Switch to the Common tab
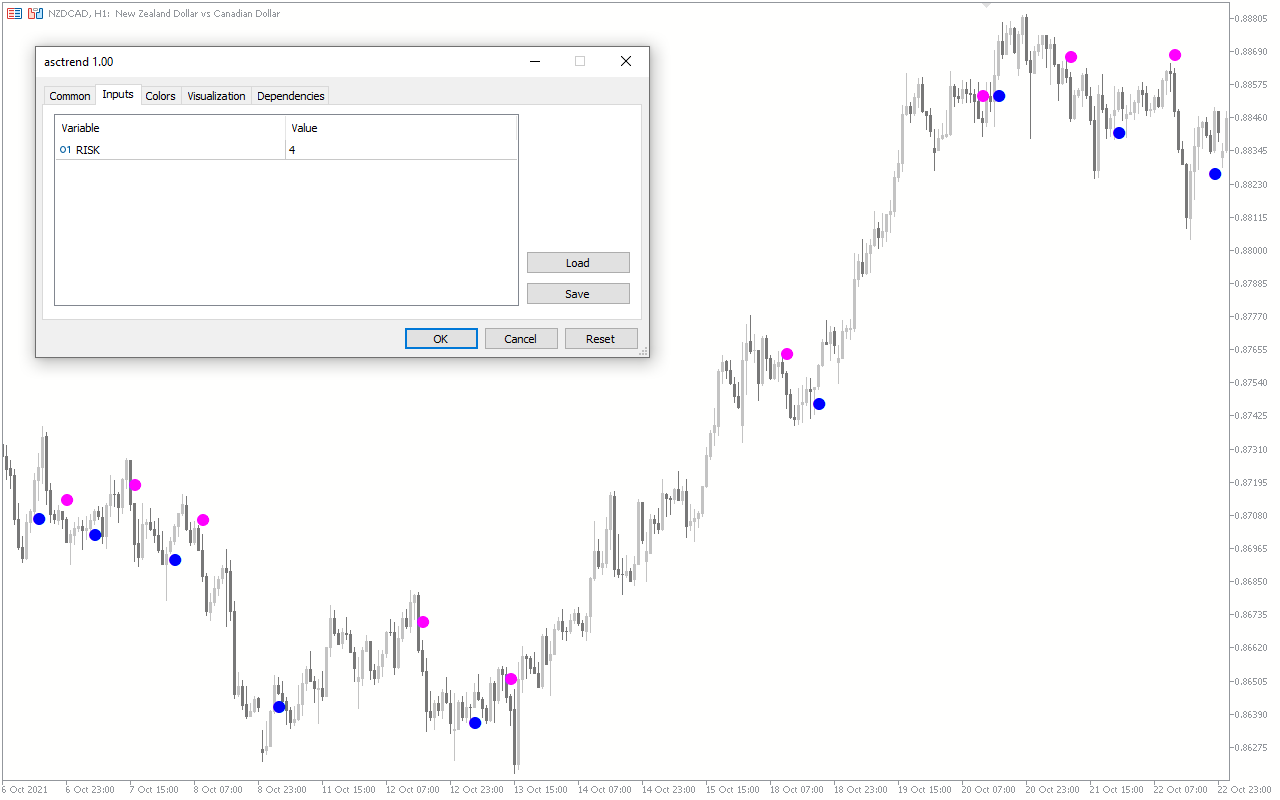This screenshot has width=1280, height=800. point(70,96)
